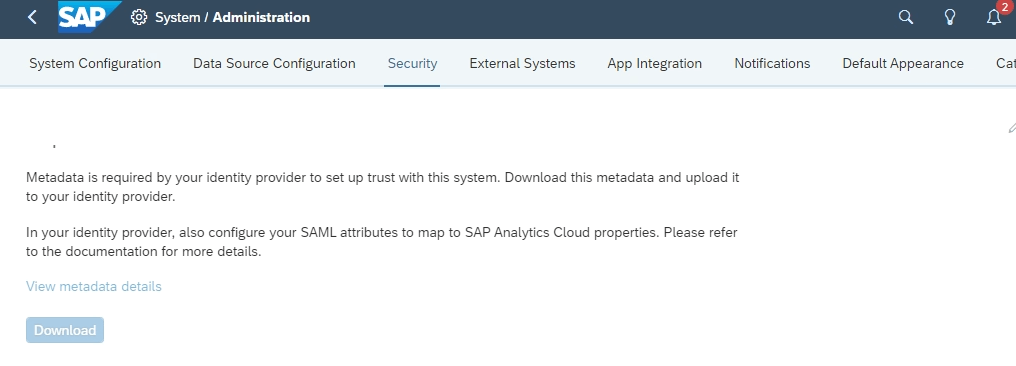Open search with the magnifier icon
Screen dimensions: 1016x366
pos(906,17)
